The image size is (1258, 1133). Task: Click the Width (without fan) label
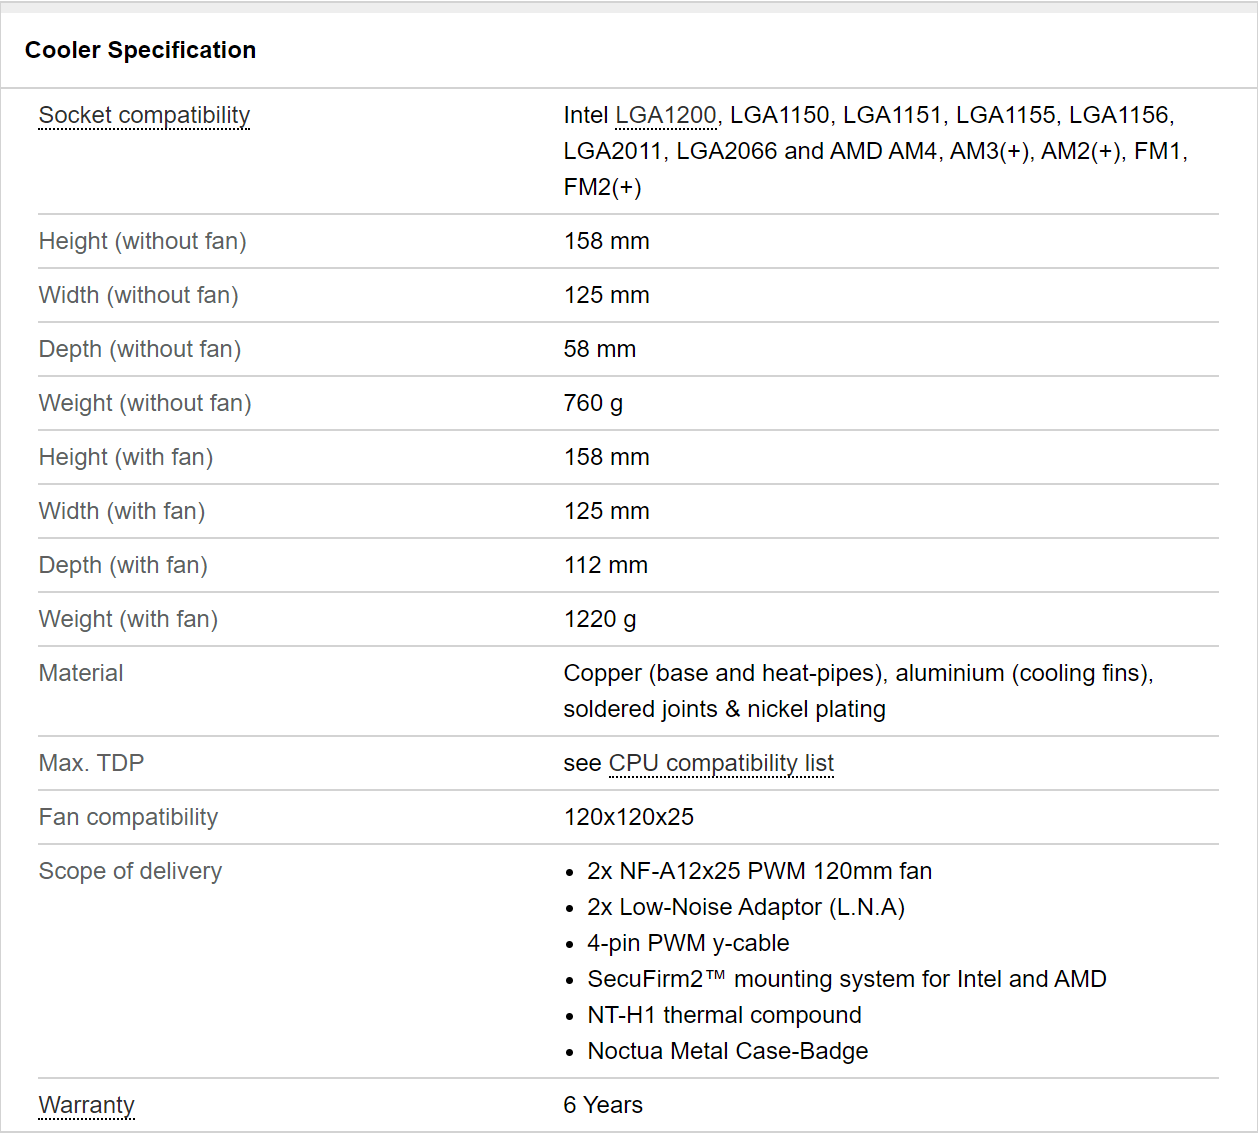(138, 295)
